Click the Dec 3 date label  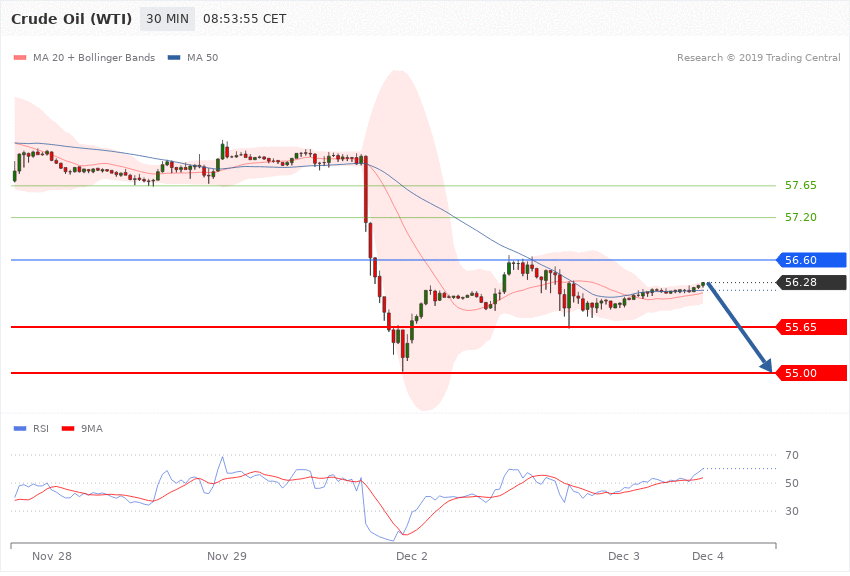(x=623, y=556)
